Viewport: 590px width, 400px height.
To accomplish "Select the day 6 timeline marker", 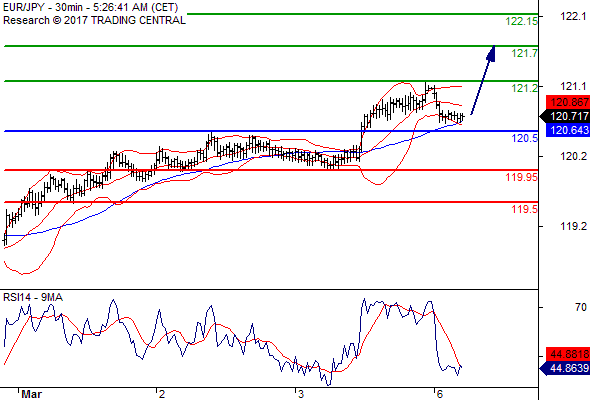I will point(439,394).
